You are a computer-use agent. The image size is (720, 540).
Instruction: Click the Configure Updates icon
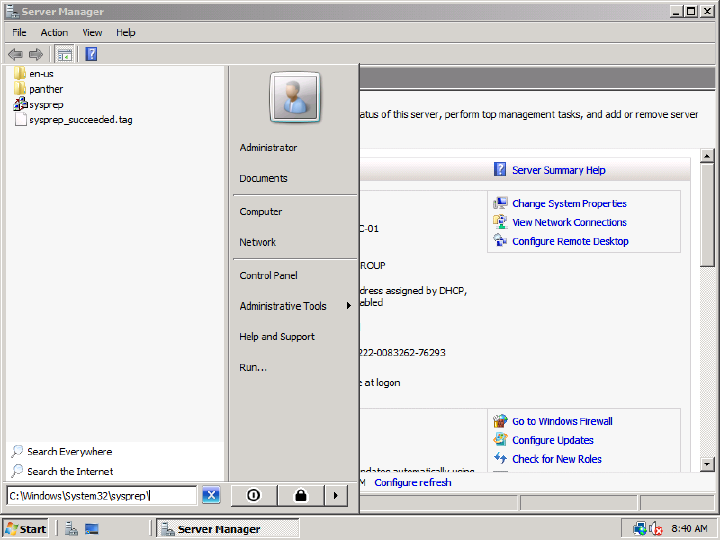[500, 439]
